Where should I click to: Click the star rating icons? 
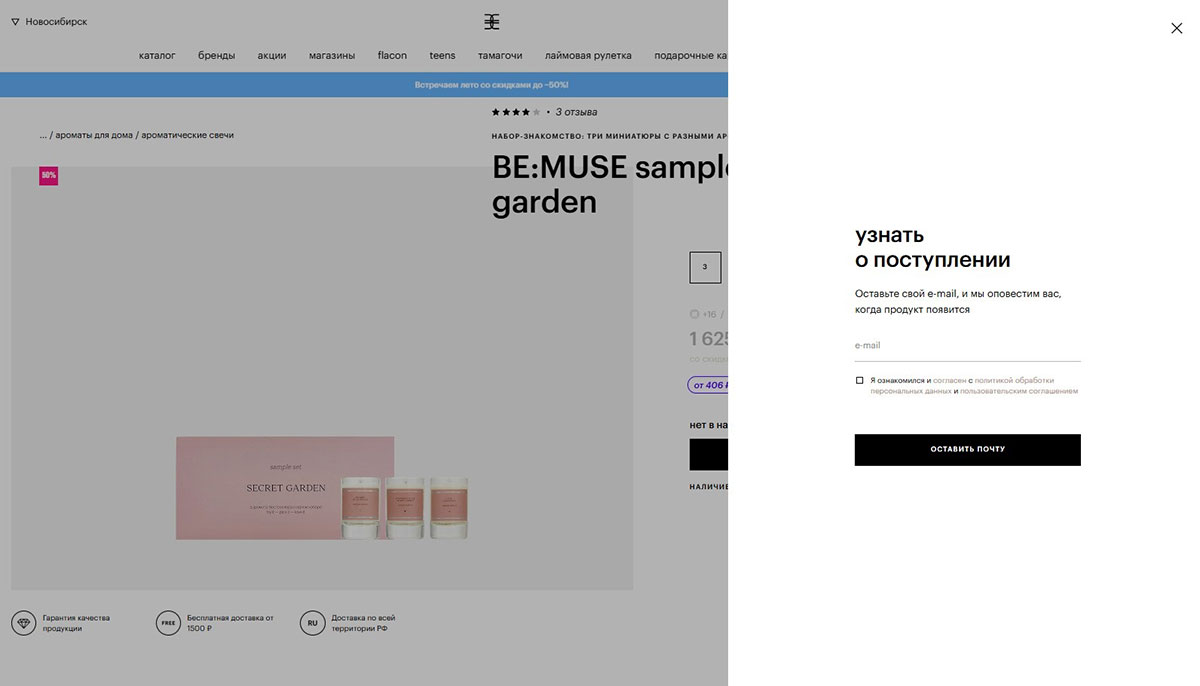tap(516, 112)
